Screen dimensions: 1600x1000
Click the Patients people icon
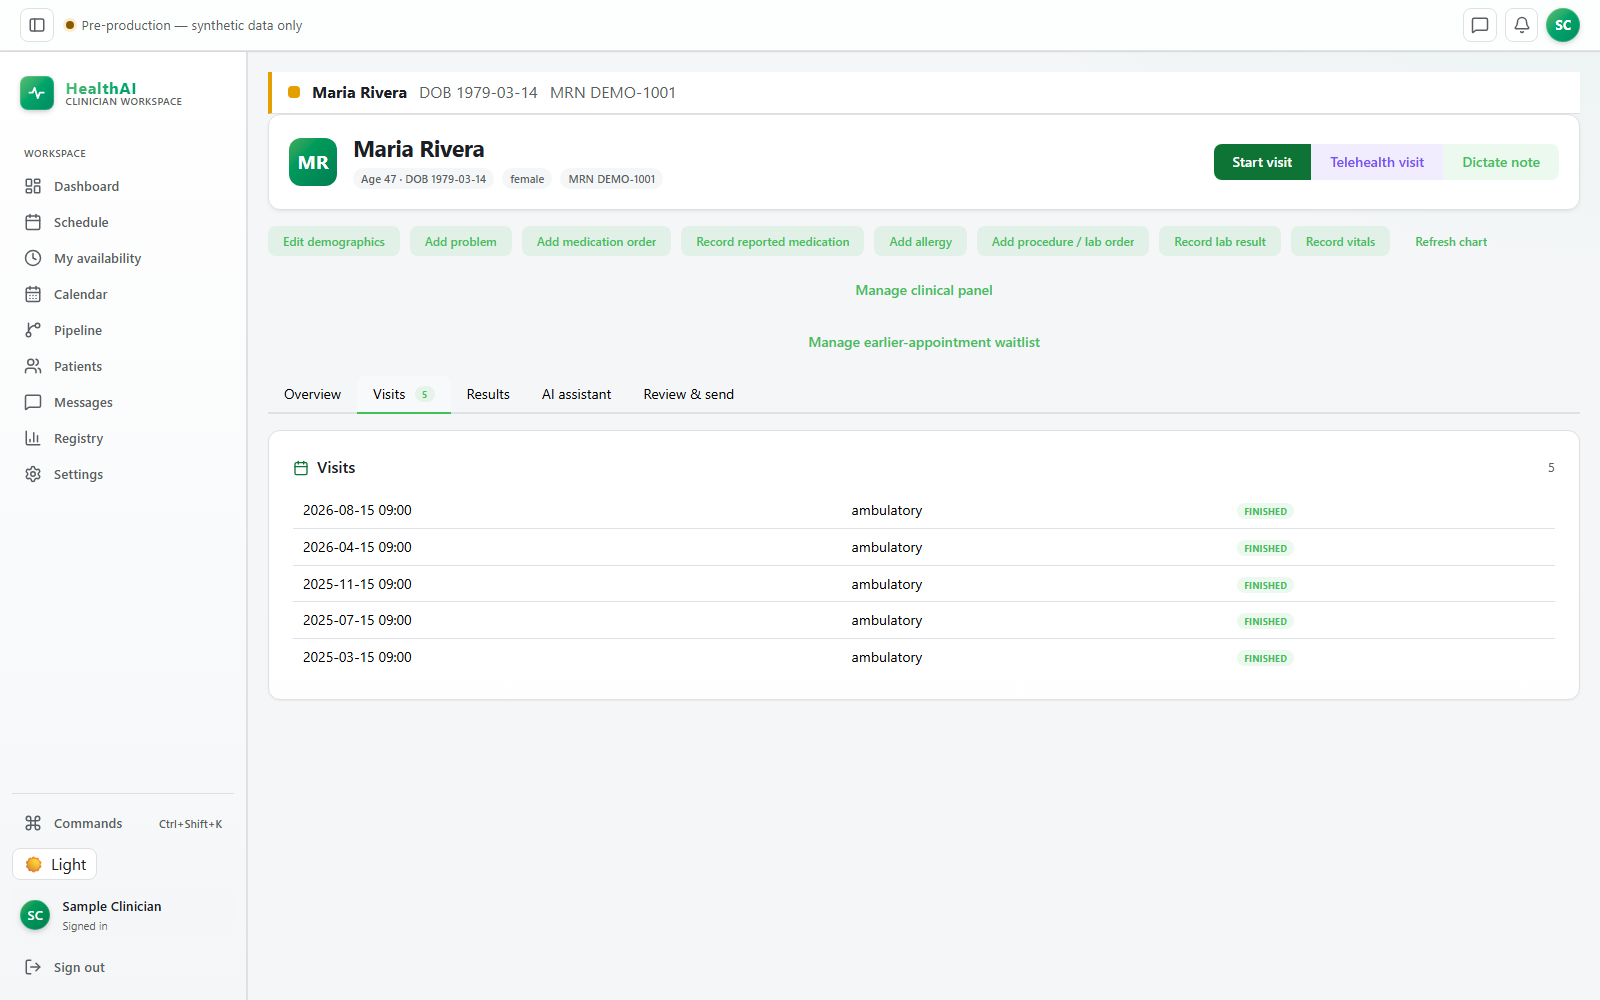coord(33,366)
